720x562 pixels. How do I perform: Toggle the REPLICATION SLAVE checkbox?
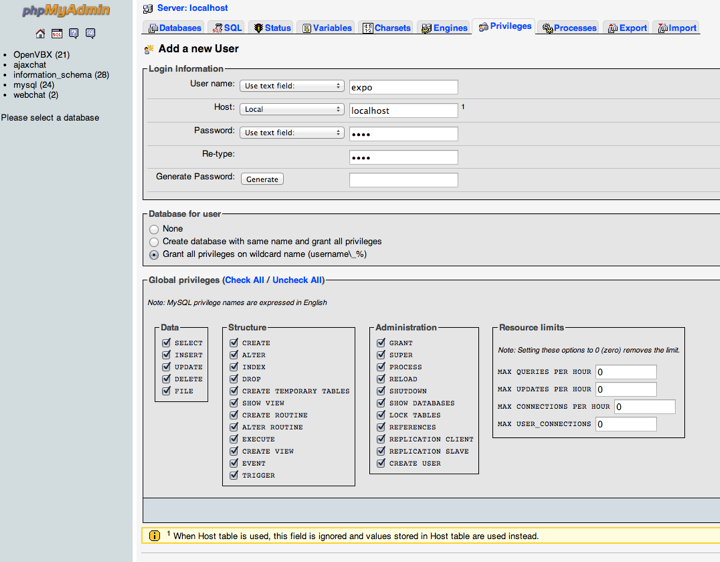[x=381, y=451]
